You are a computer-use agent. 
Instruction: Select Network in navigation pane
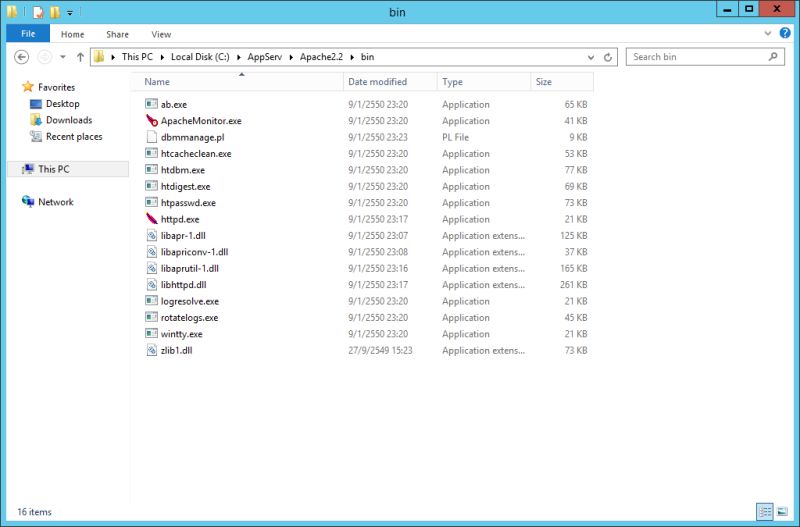click(x=56, y=202)
